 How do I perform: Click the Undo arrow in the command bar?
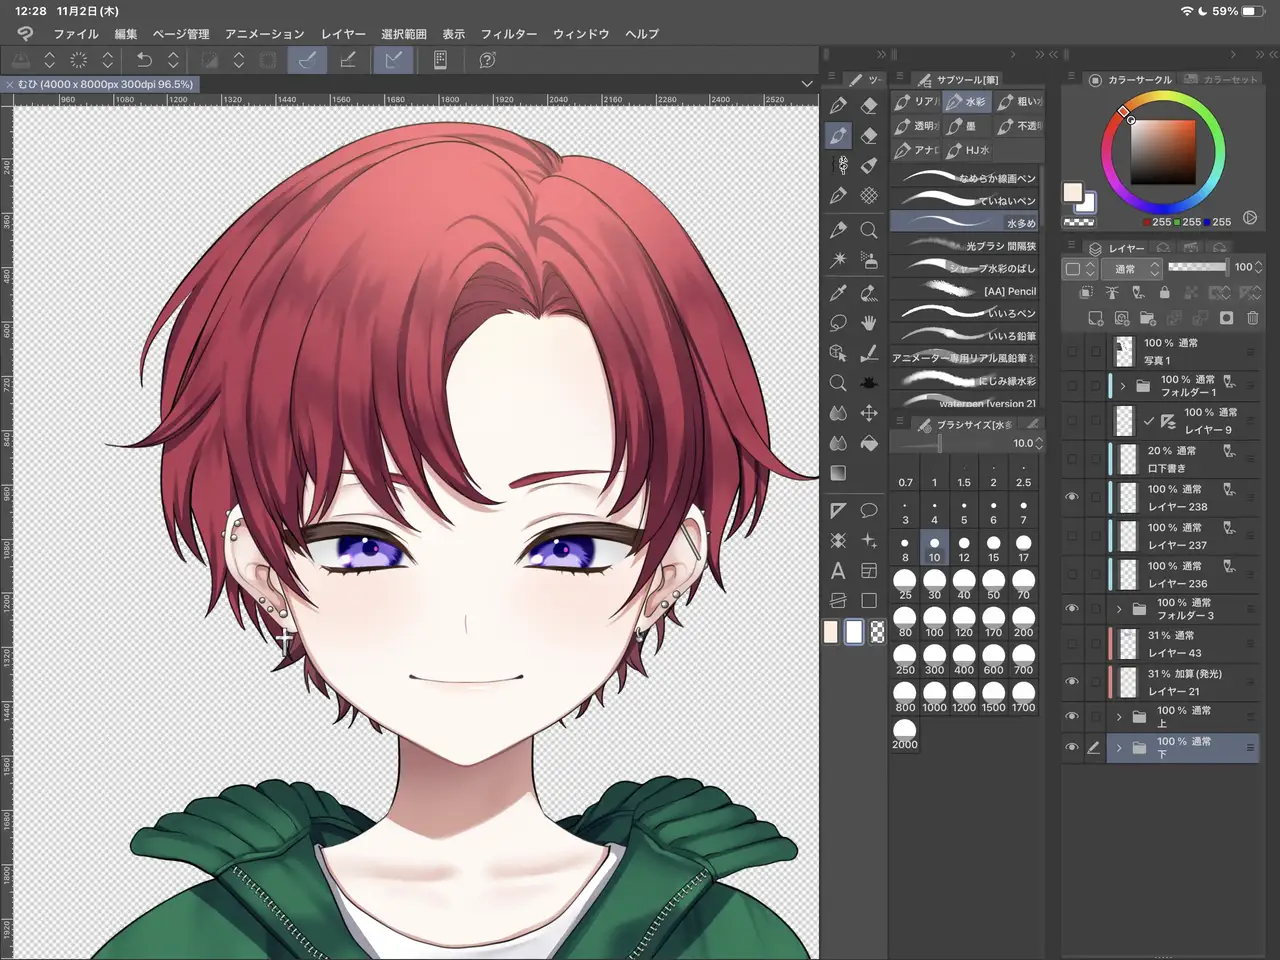coord(144,60)
